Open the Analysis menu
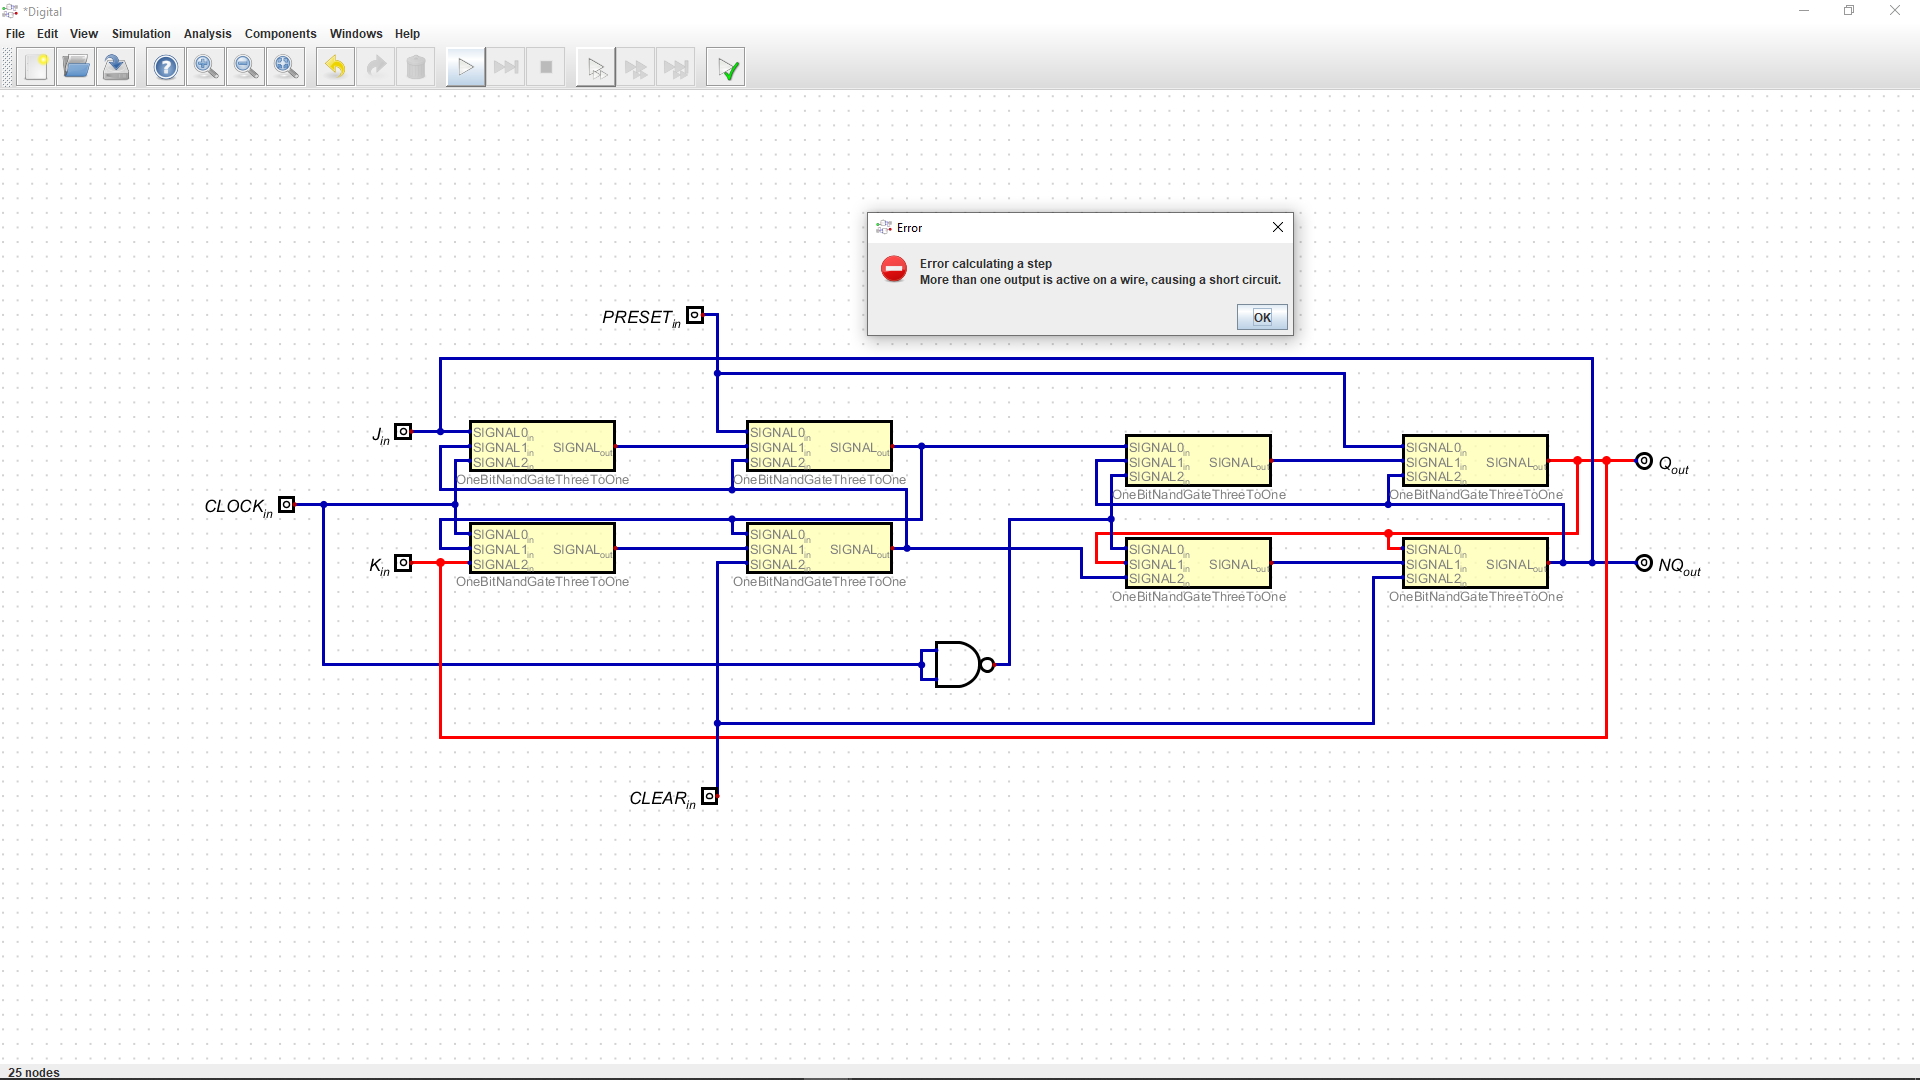The height and width of the screenshot is (1080, 1920). [207, 33]
